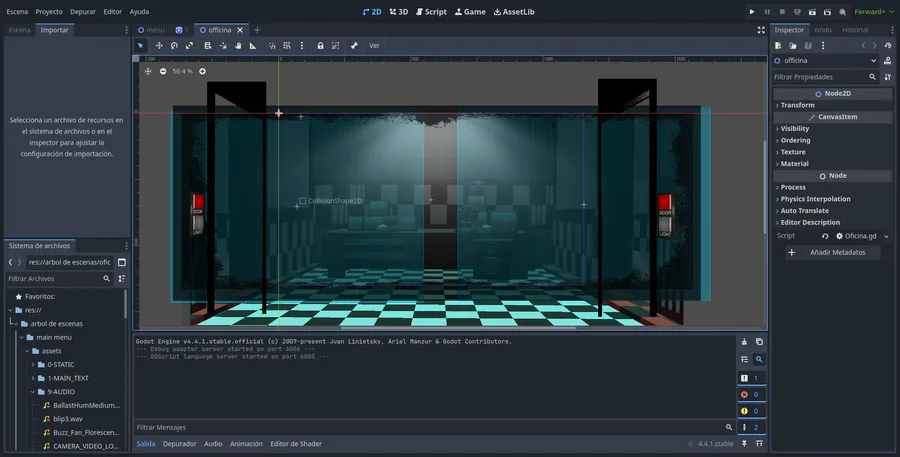Open the Forward+ renderer dropdown
Viewport: 900px width, 457px height.
866,11
